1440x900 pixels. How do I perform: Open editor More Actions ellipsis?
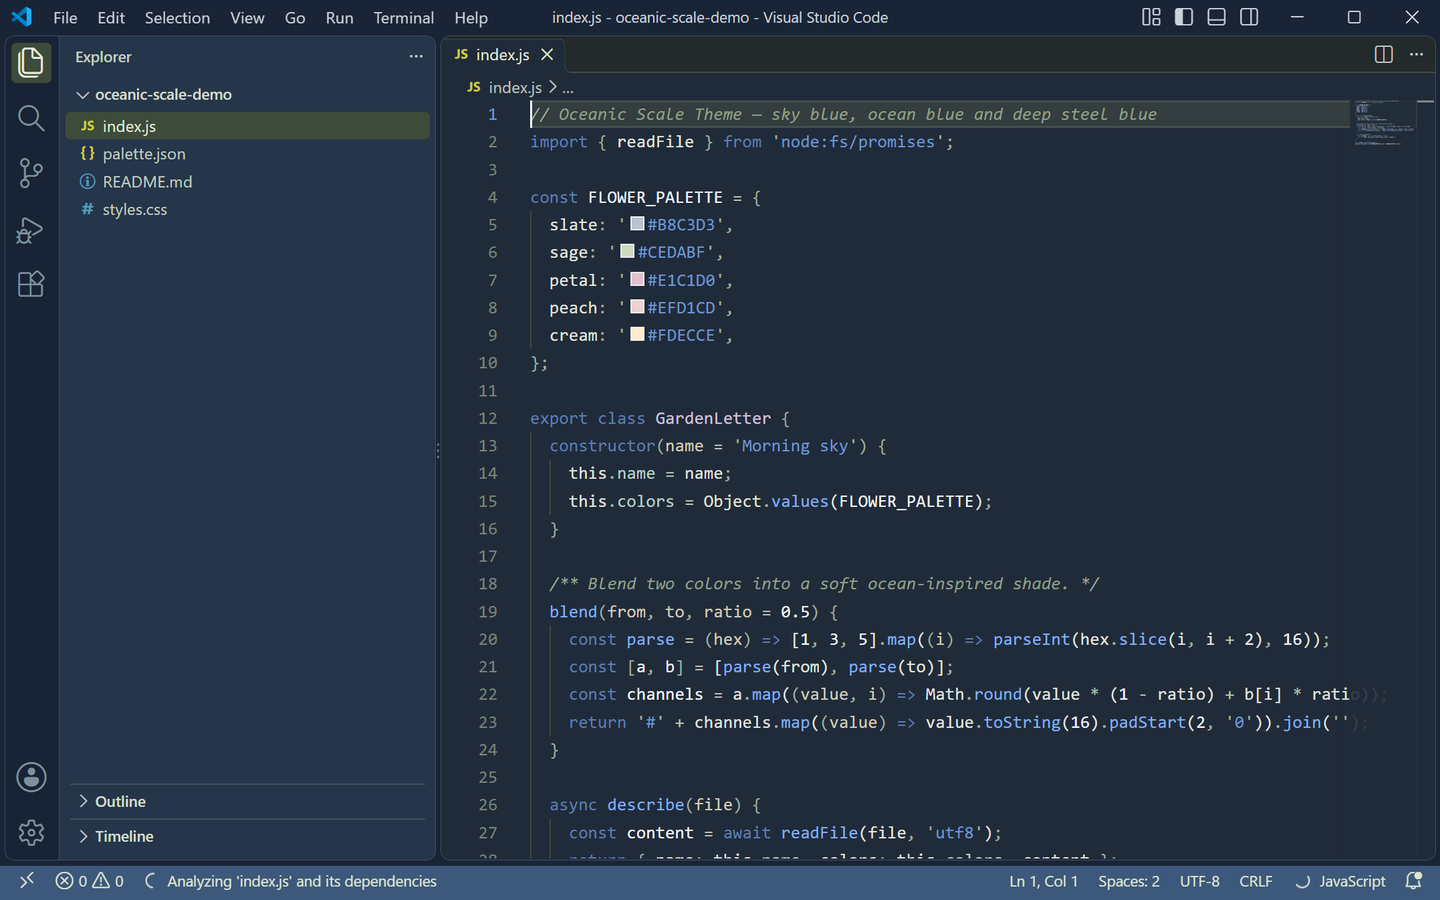(1416, 55)
